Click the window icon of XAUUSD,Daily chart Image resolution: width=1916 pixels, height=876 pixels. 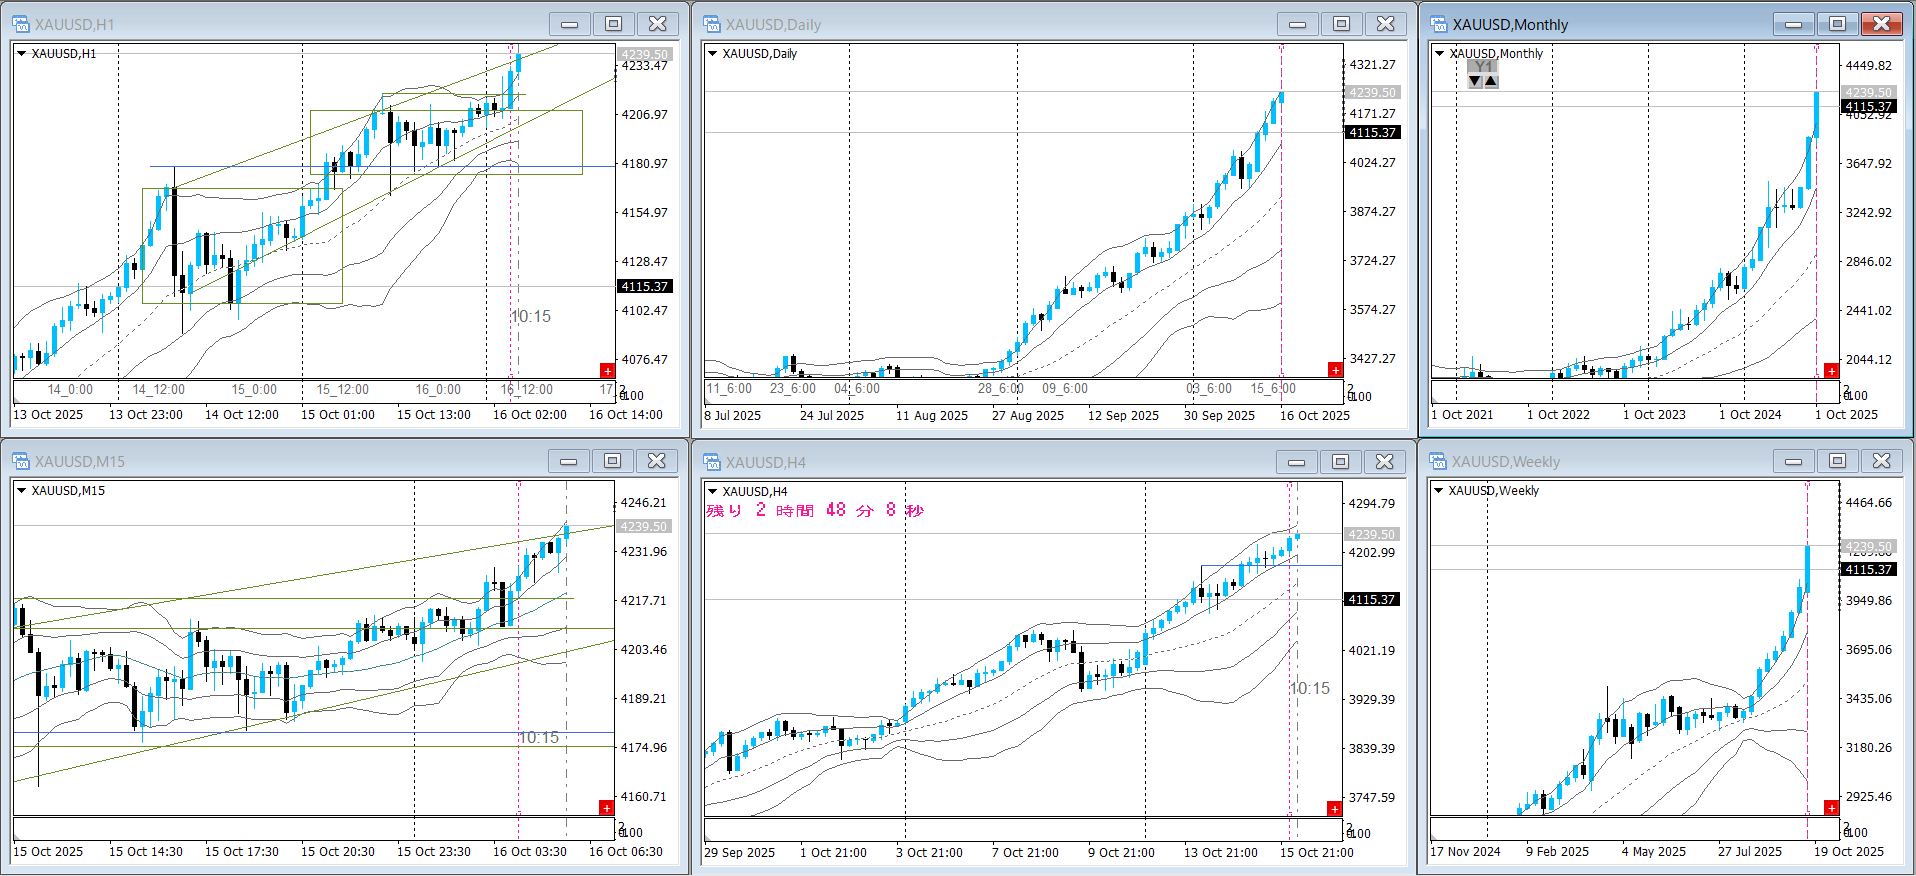pyautogui.click(x=711, y=24)
